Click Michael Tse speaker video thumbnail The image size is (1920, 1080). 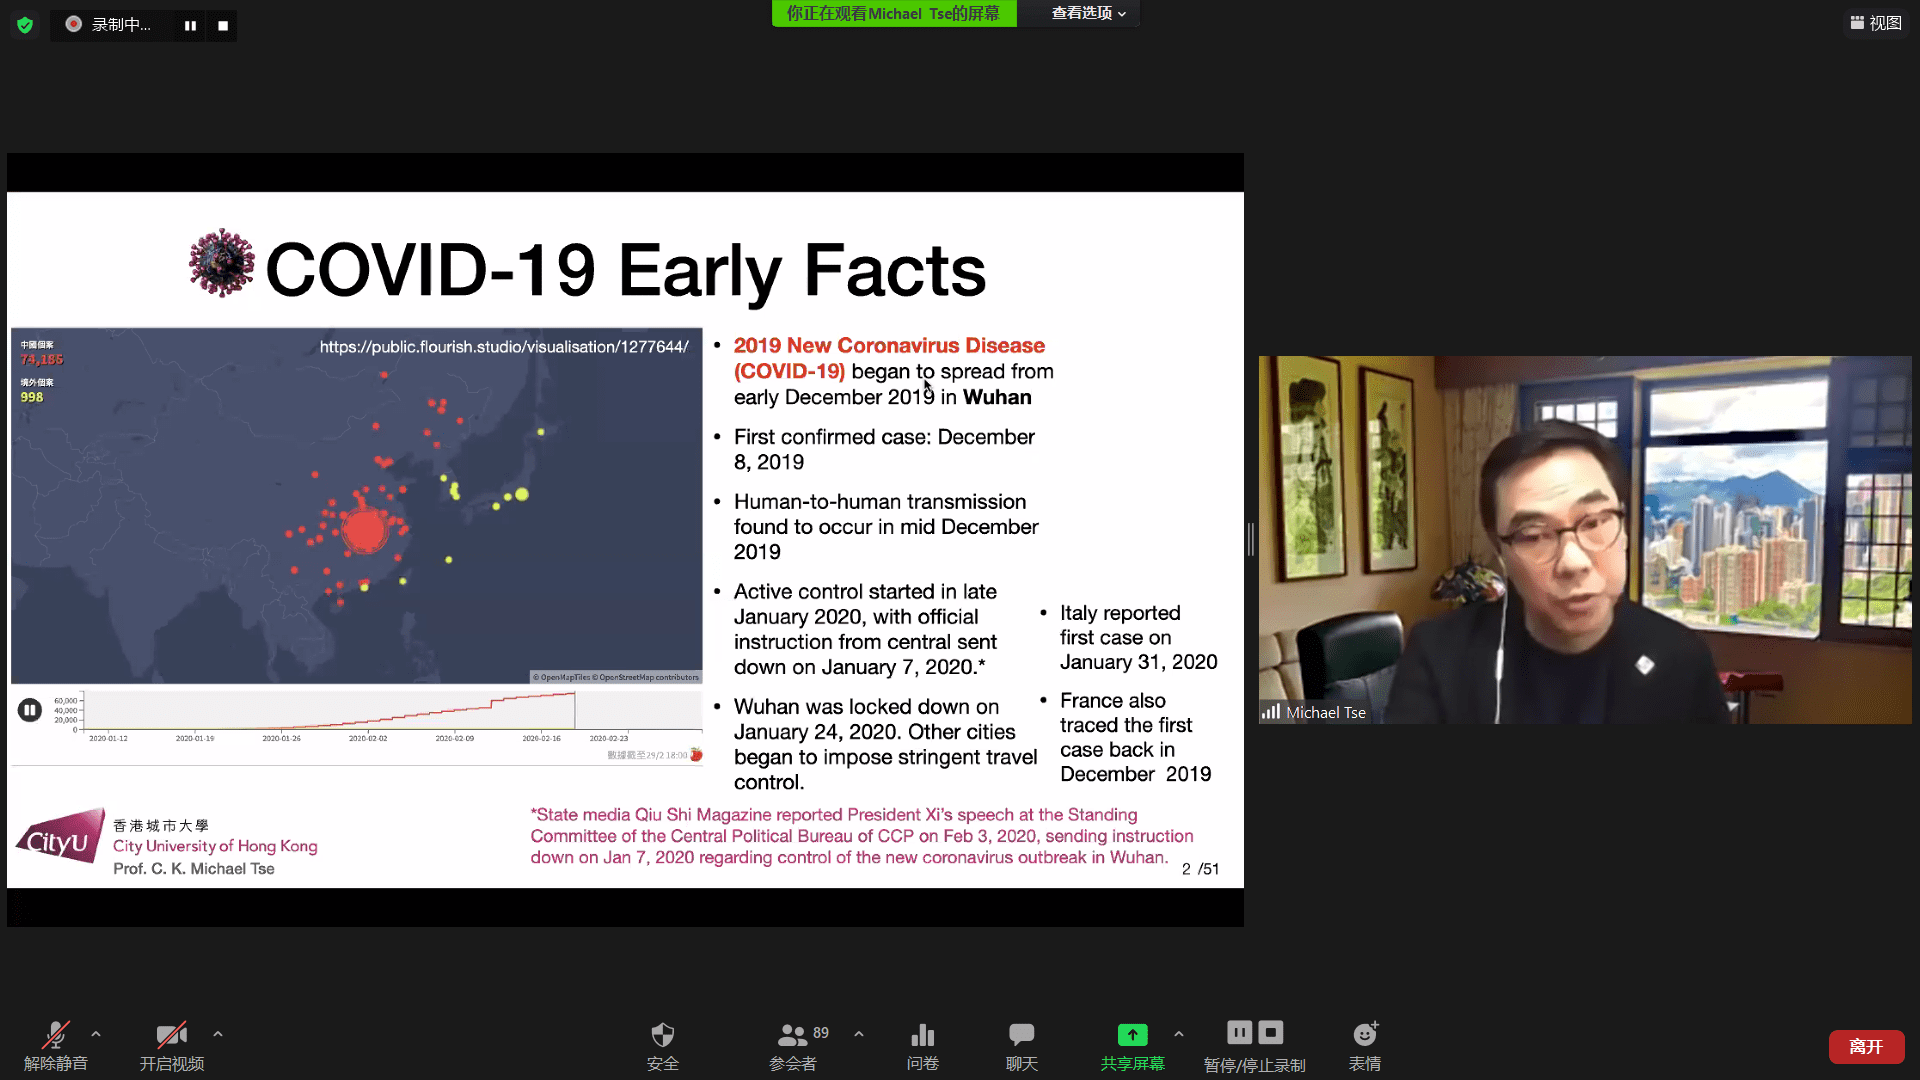pos(1584,540)
